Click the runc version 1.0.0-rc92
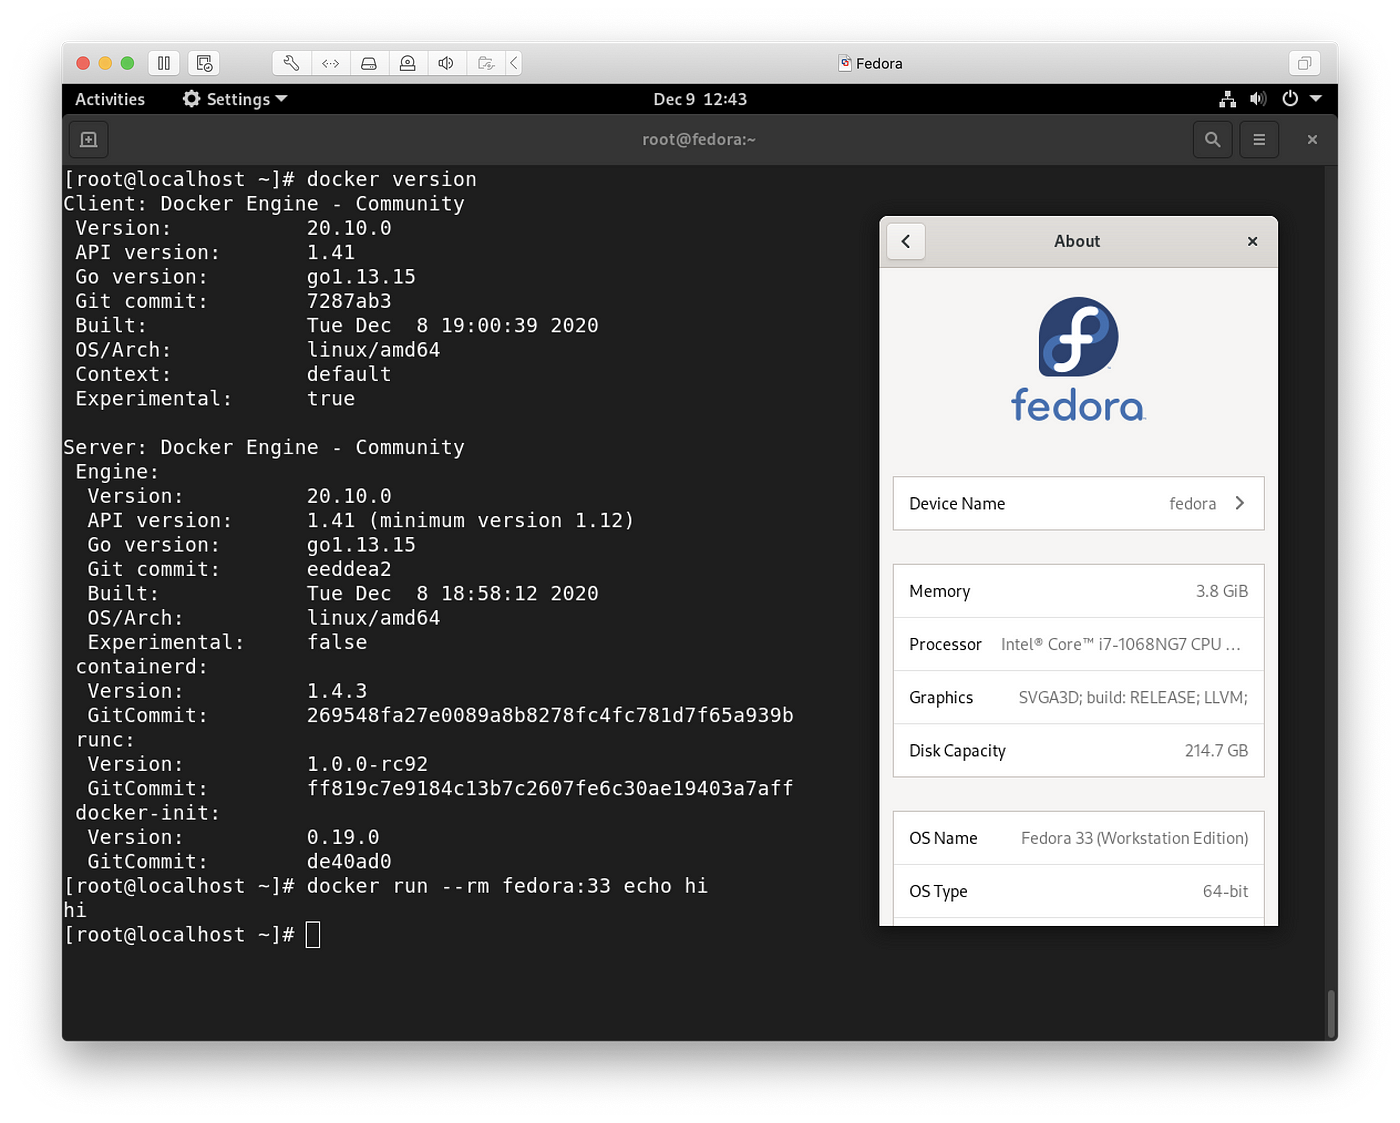1400x1123 pixels. (x=367, y=764)
